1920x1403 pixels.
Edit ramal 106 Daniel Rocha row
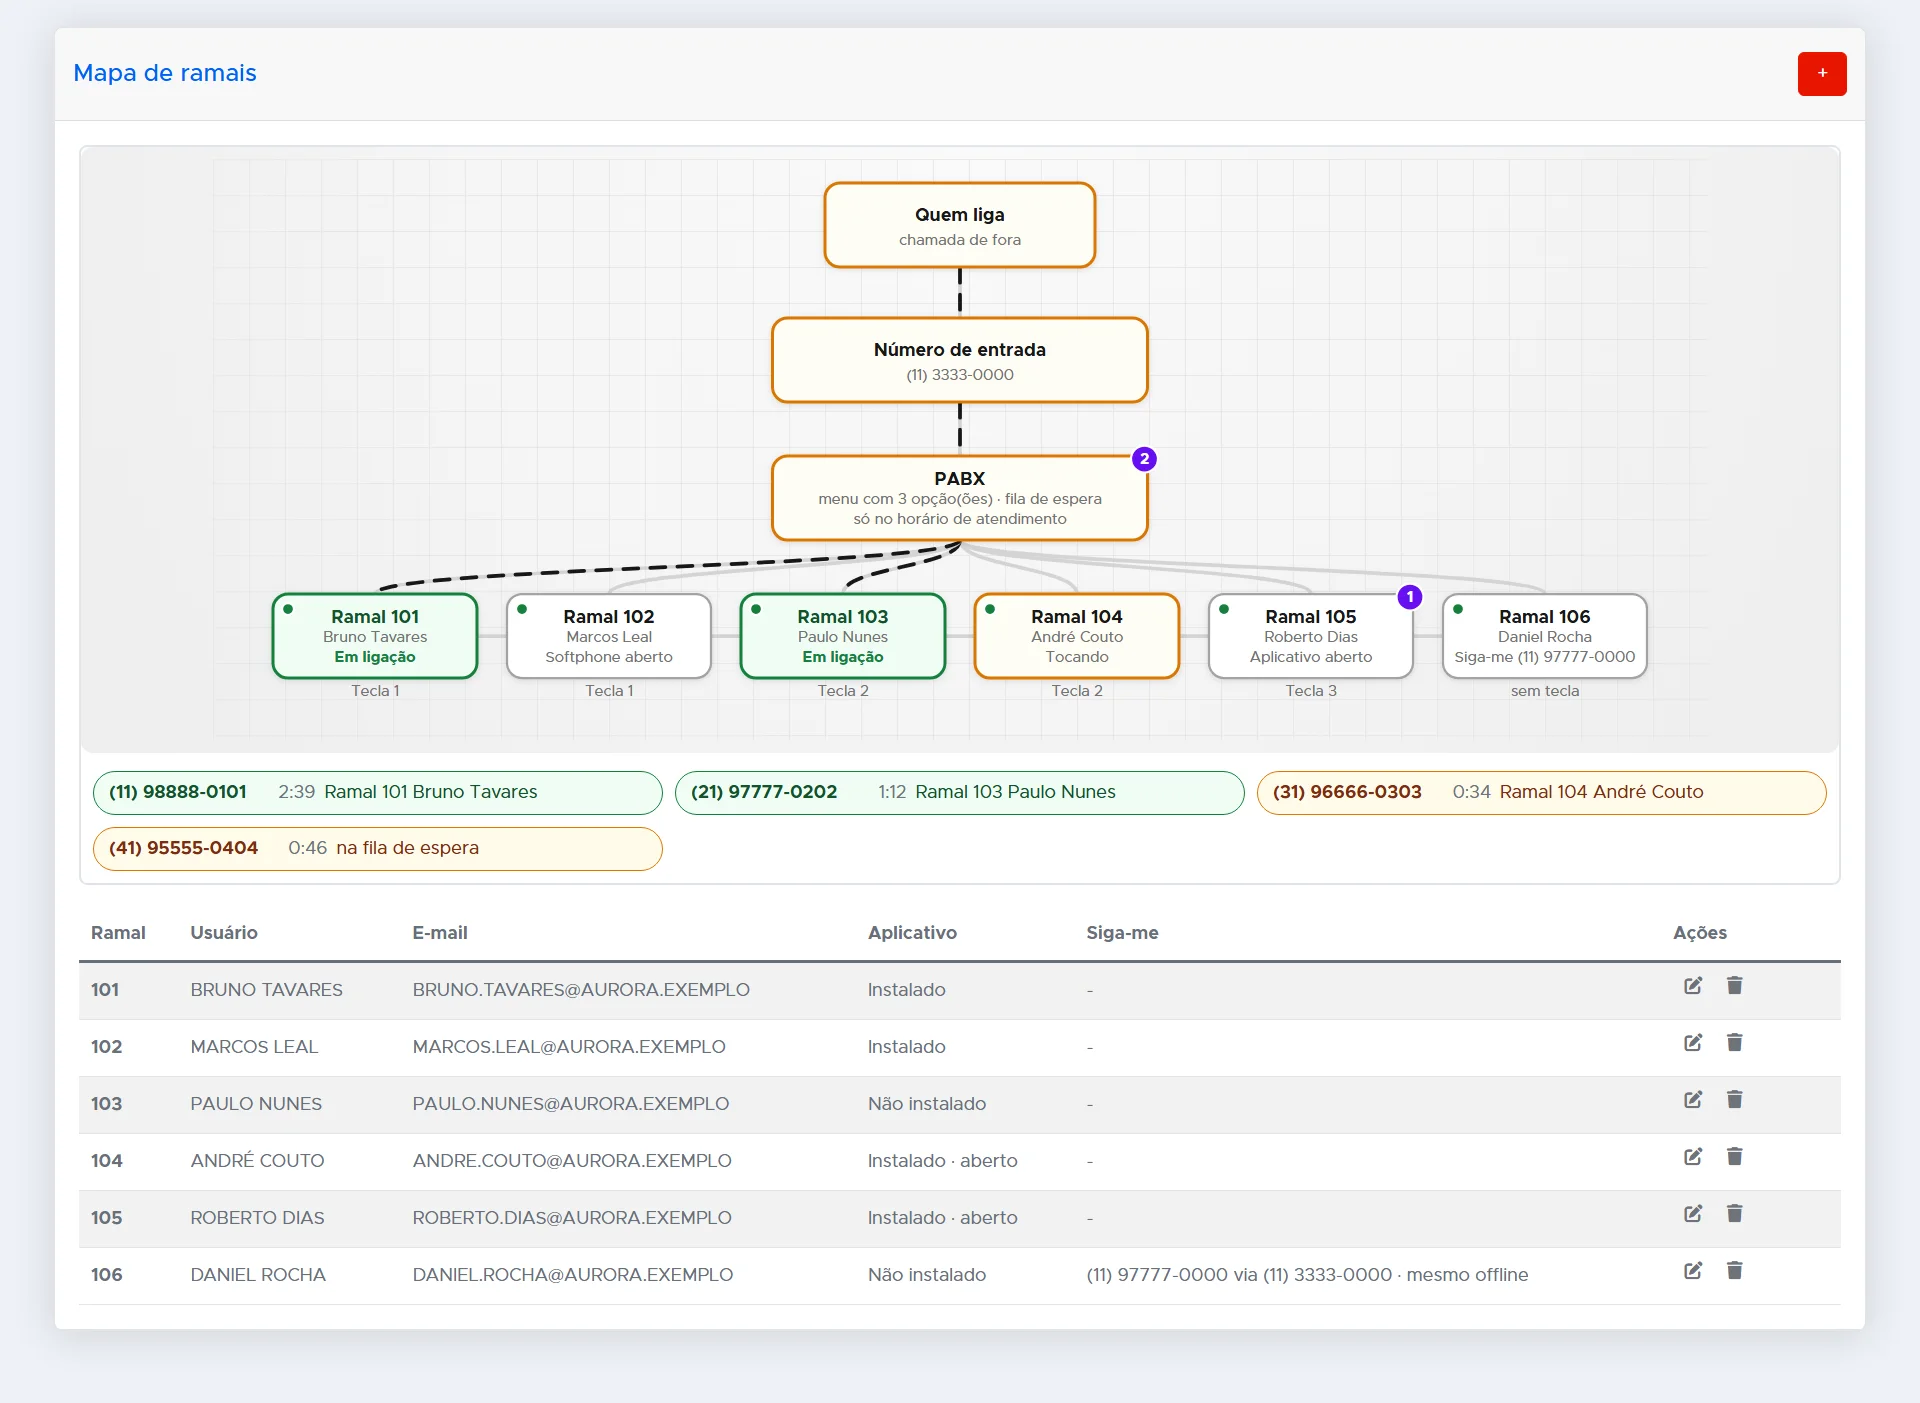pyautogui.click(x=1692, y=1271)
